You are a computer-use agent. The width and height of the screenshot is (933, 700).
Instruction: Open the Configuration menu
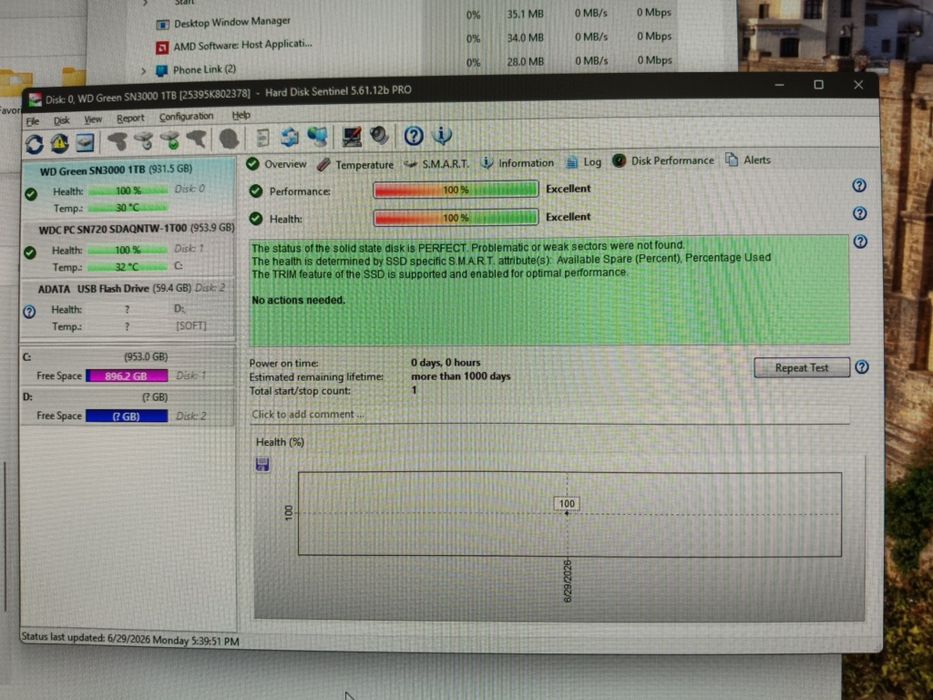pos(186,117)
